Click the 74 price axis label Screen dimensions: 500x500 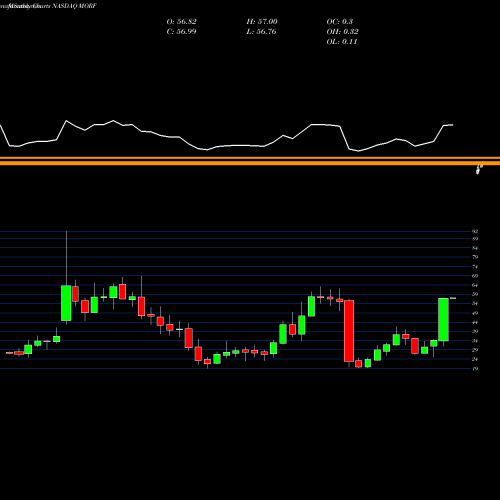pos(475,267)
